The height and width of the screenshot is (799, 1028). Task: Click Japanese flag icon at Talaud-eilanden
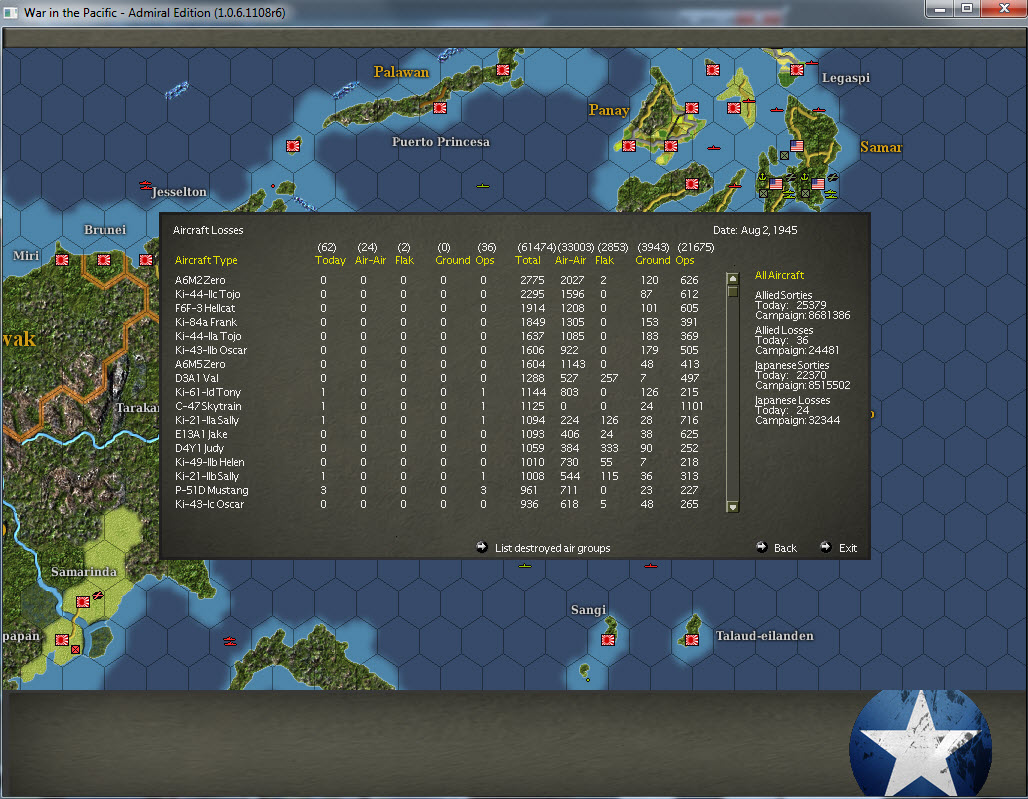692,640
